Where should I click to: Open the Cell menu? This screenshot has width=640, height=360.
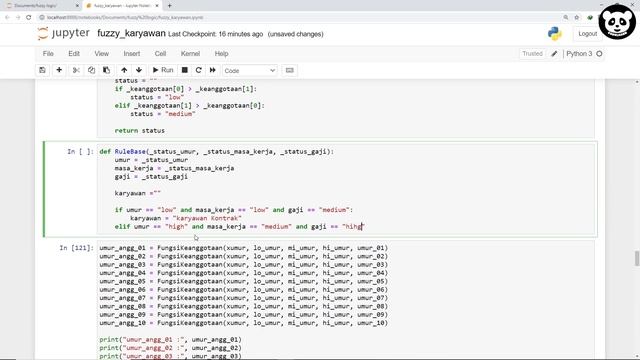pyautogui.click(x=160, y=53)
